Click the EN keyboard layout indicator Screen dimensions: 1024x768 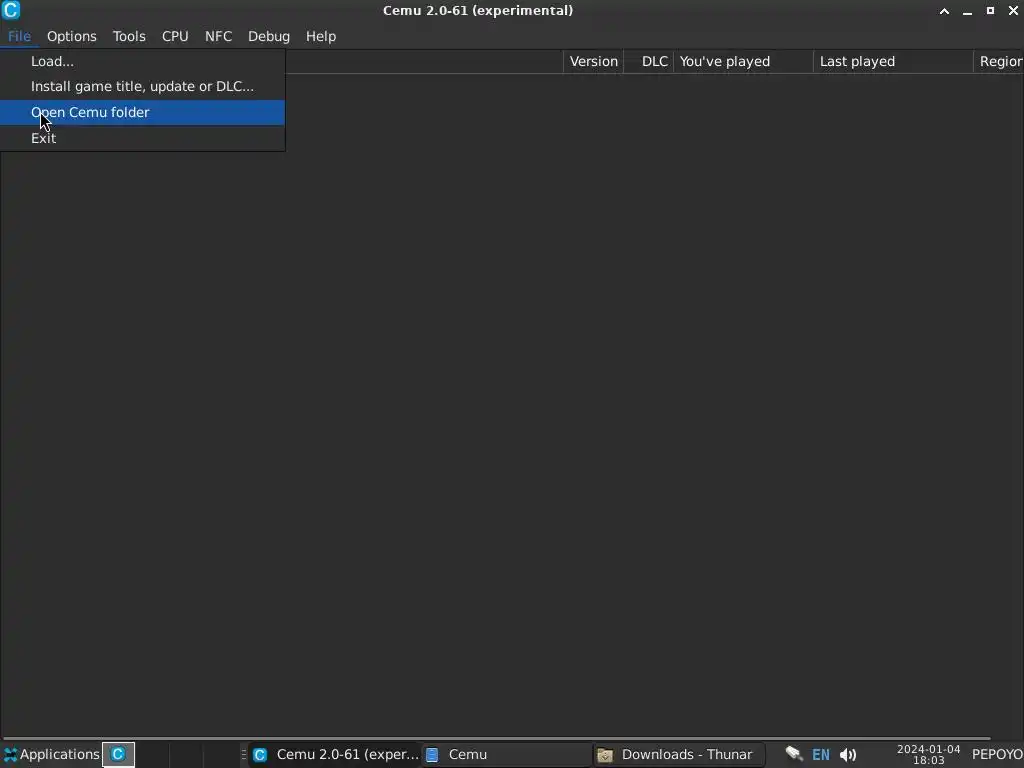click(x=820, y=755)
